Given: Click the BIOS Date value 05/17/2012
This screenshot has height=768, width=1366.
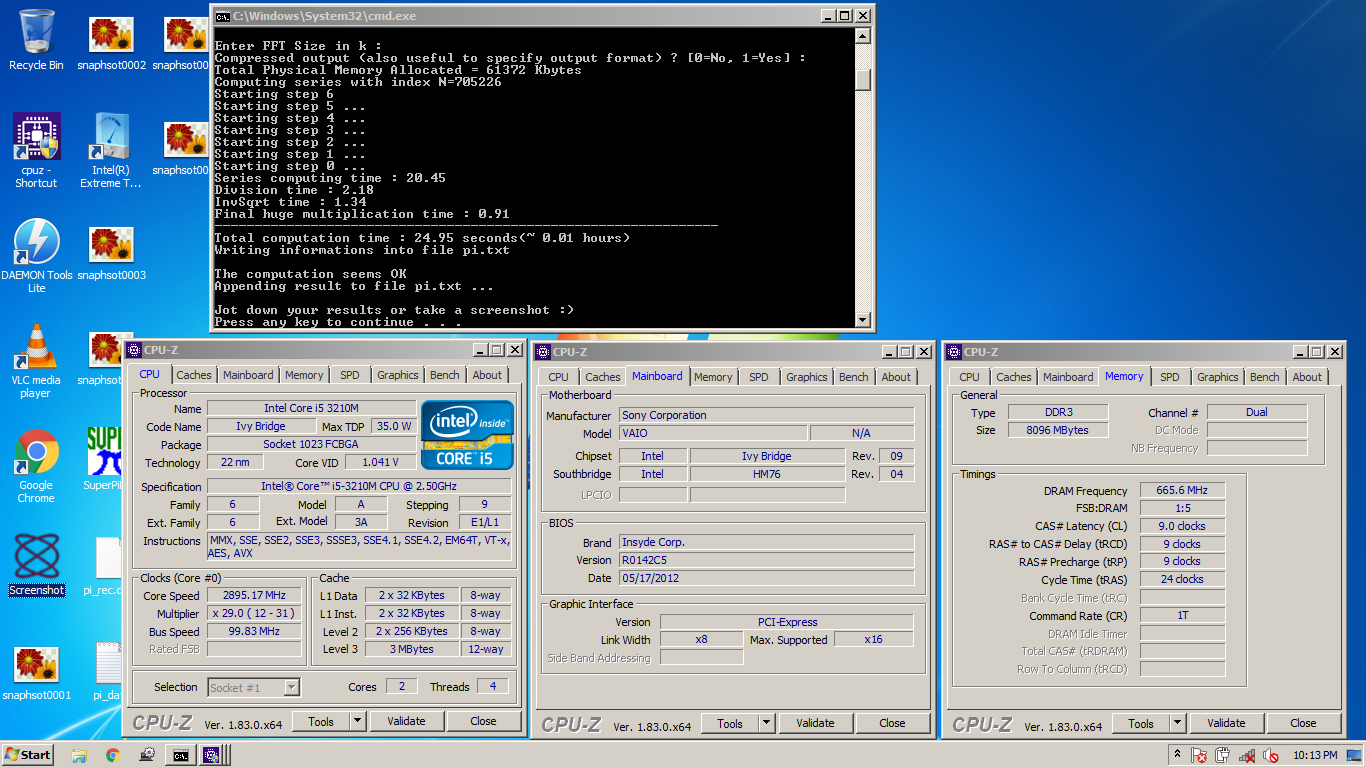Looking at the screenshot, I should coord(766,578).
